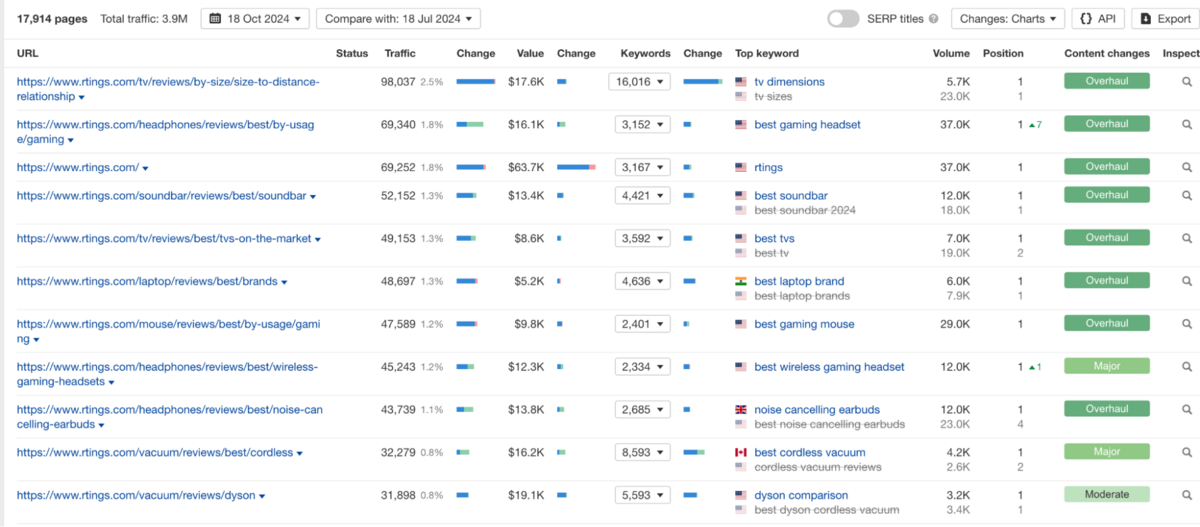Sort by the Keywords column header
1200x527 pixels.
(645, 54)
